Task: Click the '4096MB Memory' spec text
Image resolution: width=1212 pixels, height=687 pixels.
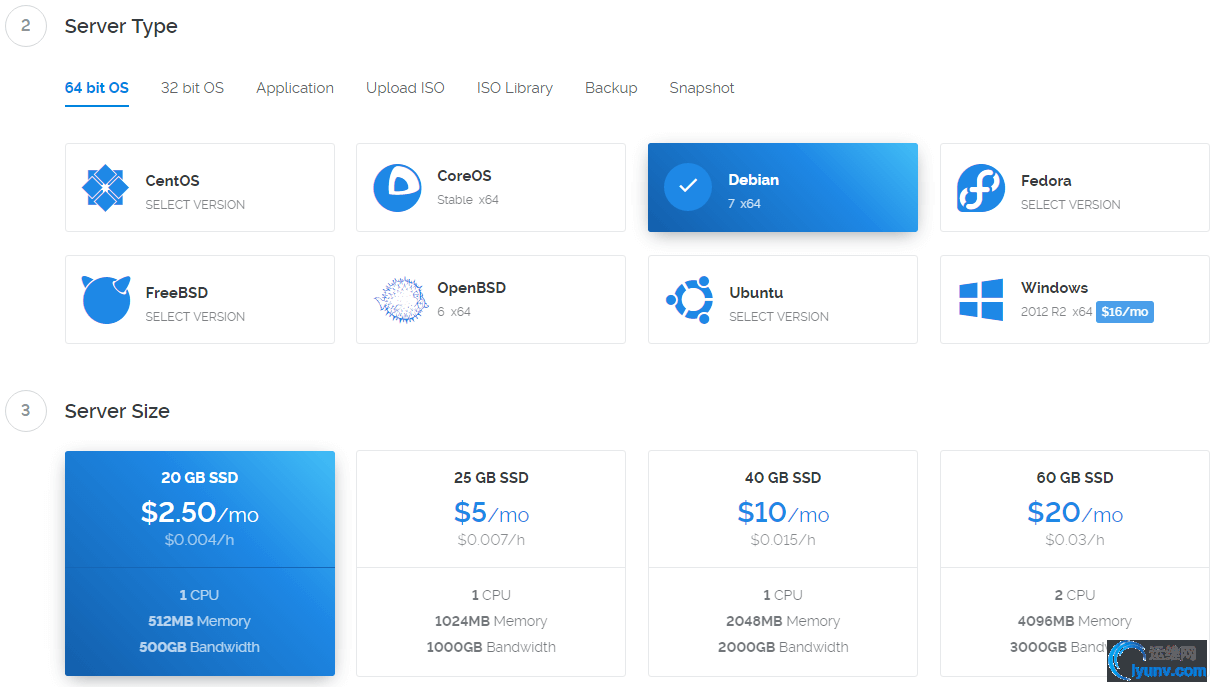Action: 1075,621
